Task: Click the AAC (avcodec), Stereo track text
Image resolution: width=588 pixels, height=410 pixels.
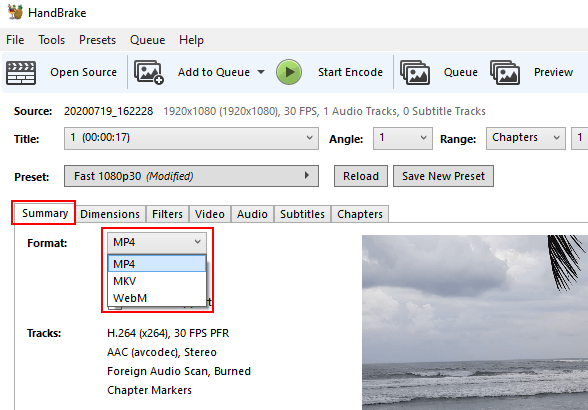Action: click(162, 352)
